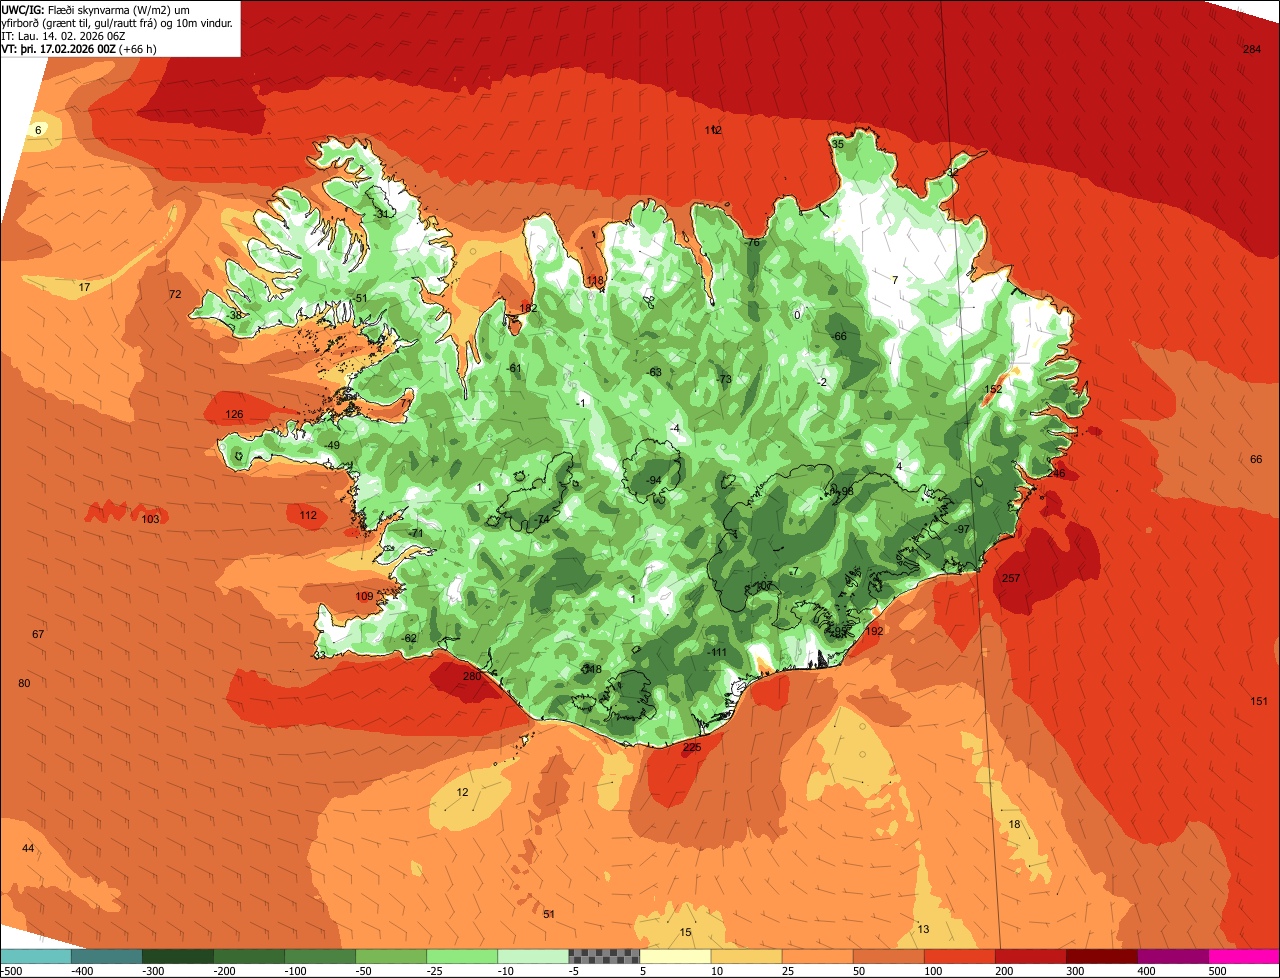Select the checkered -5 to 5 legend swatch
Image resolution: width=1280 pixels, height=978 pixels.
click(x=604, y=956)
